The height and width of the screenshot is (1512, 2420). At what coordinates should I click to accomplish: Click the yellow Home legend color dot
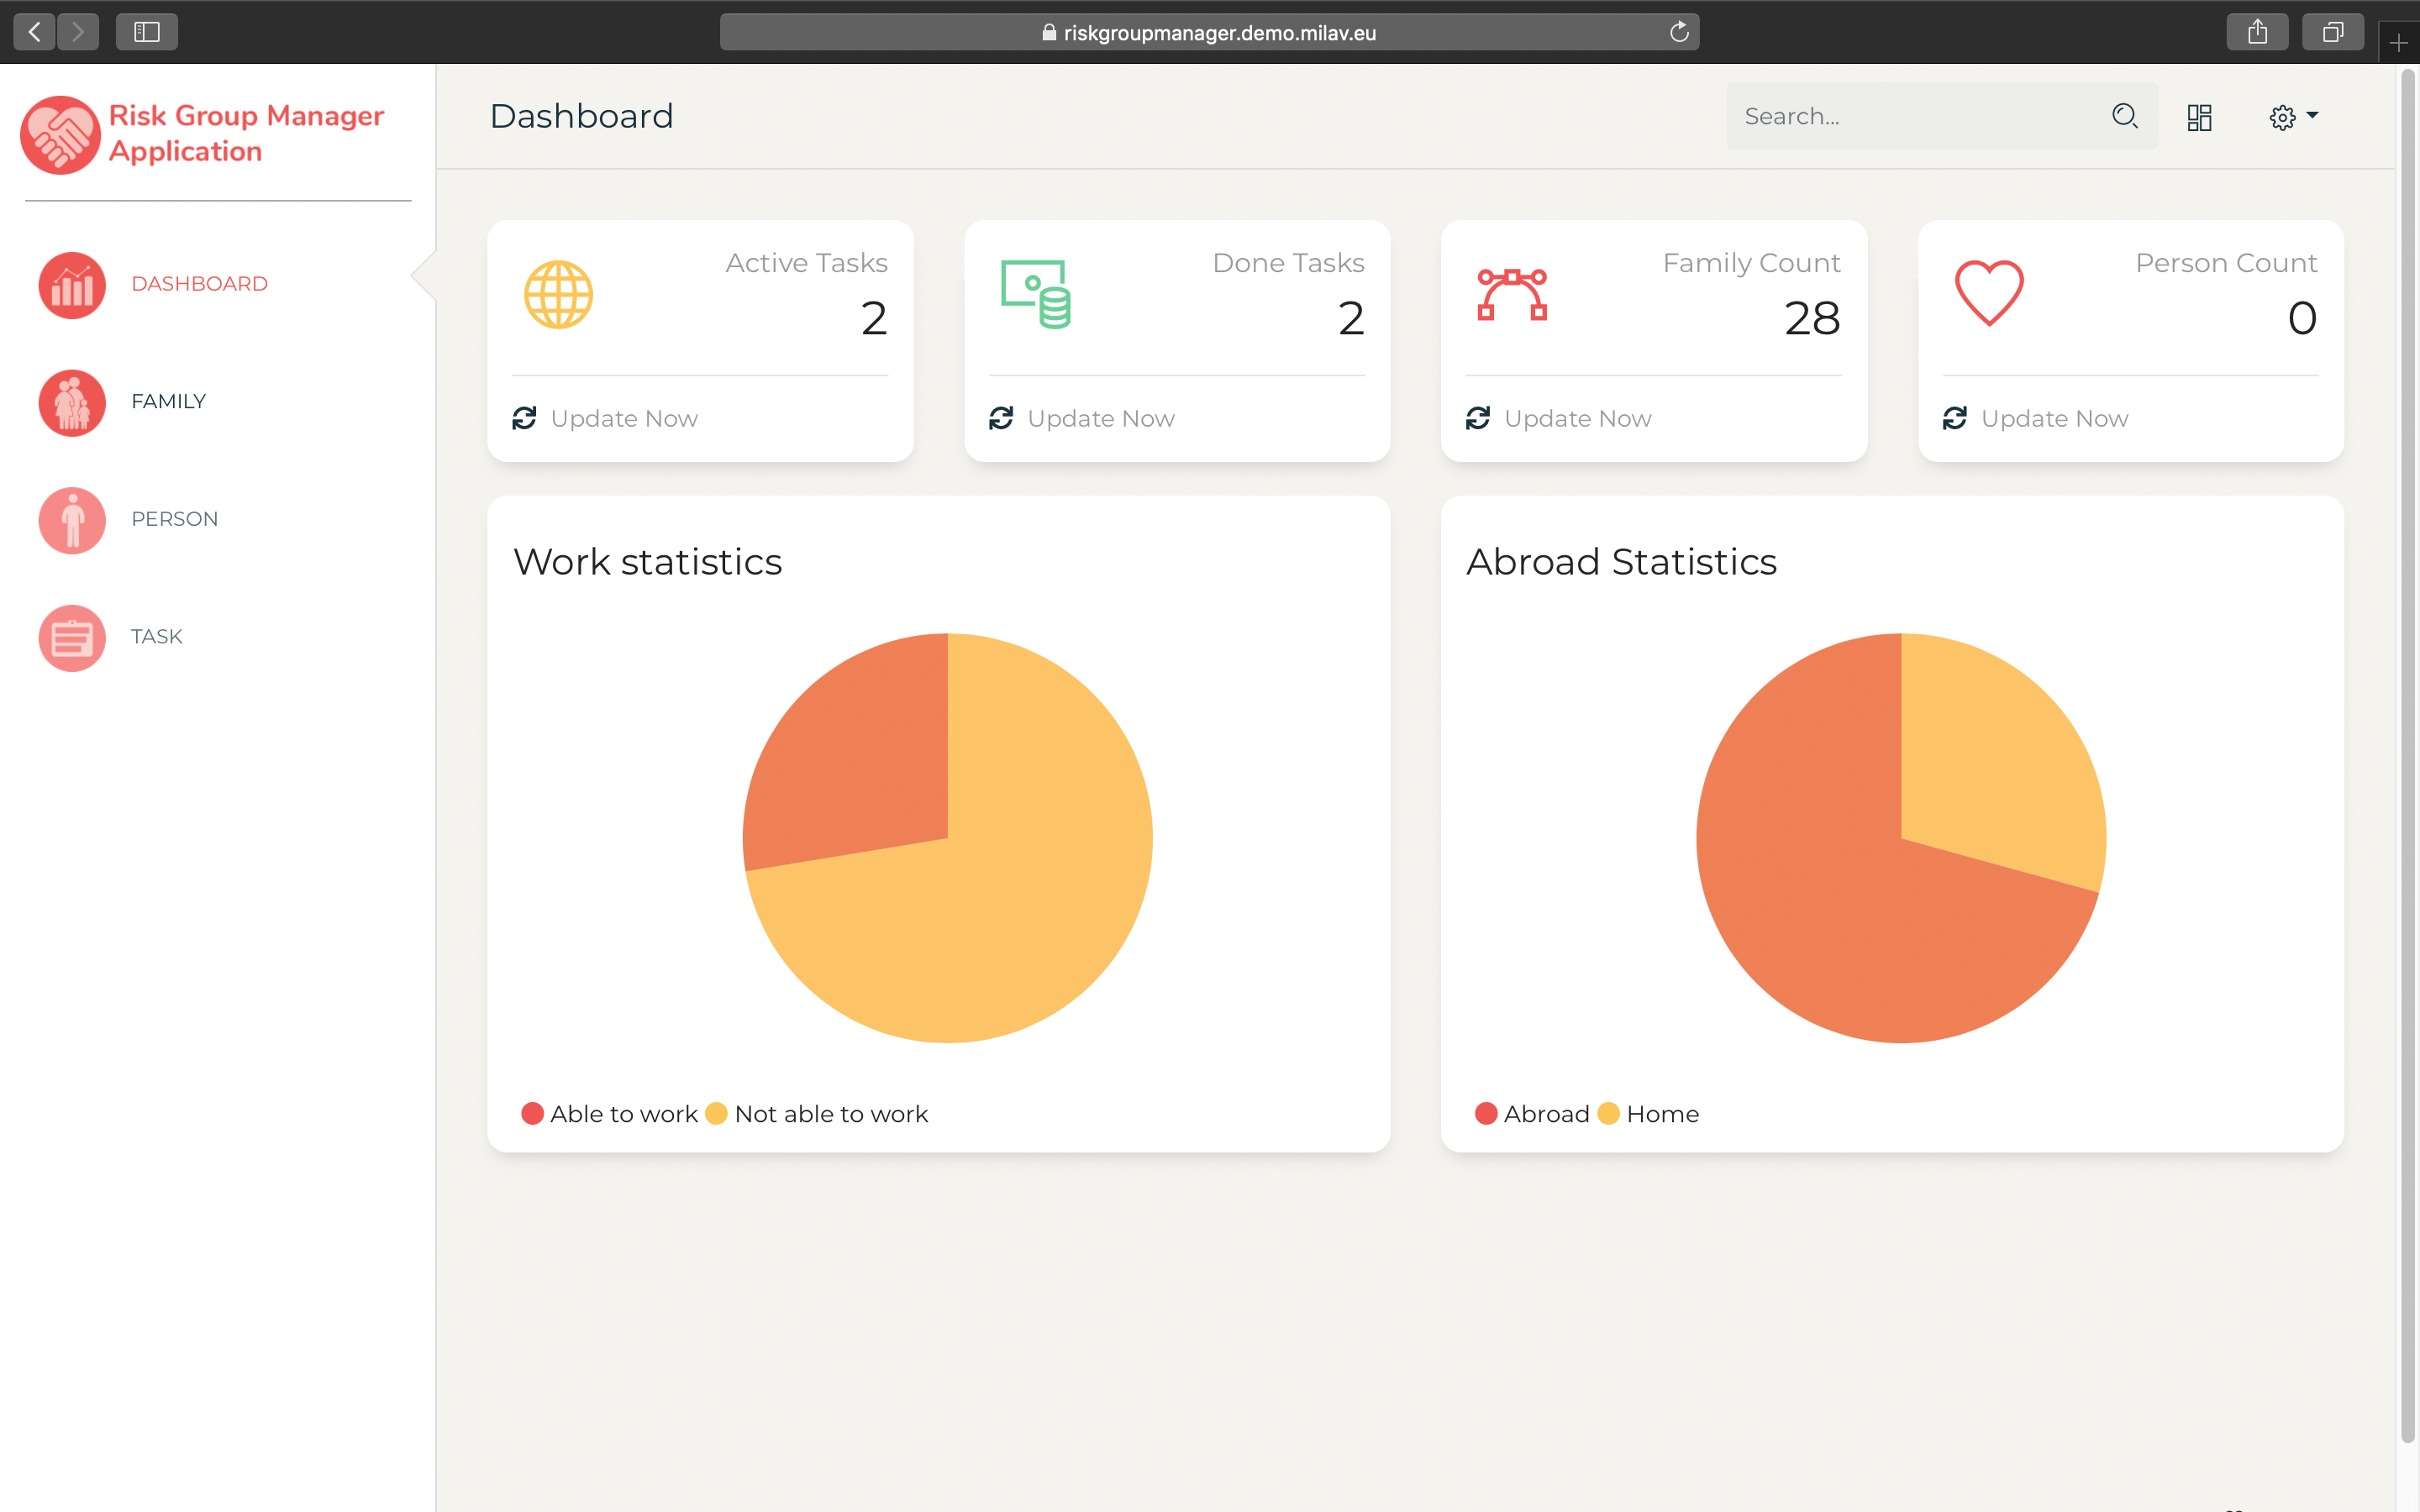(1608, 1114)
